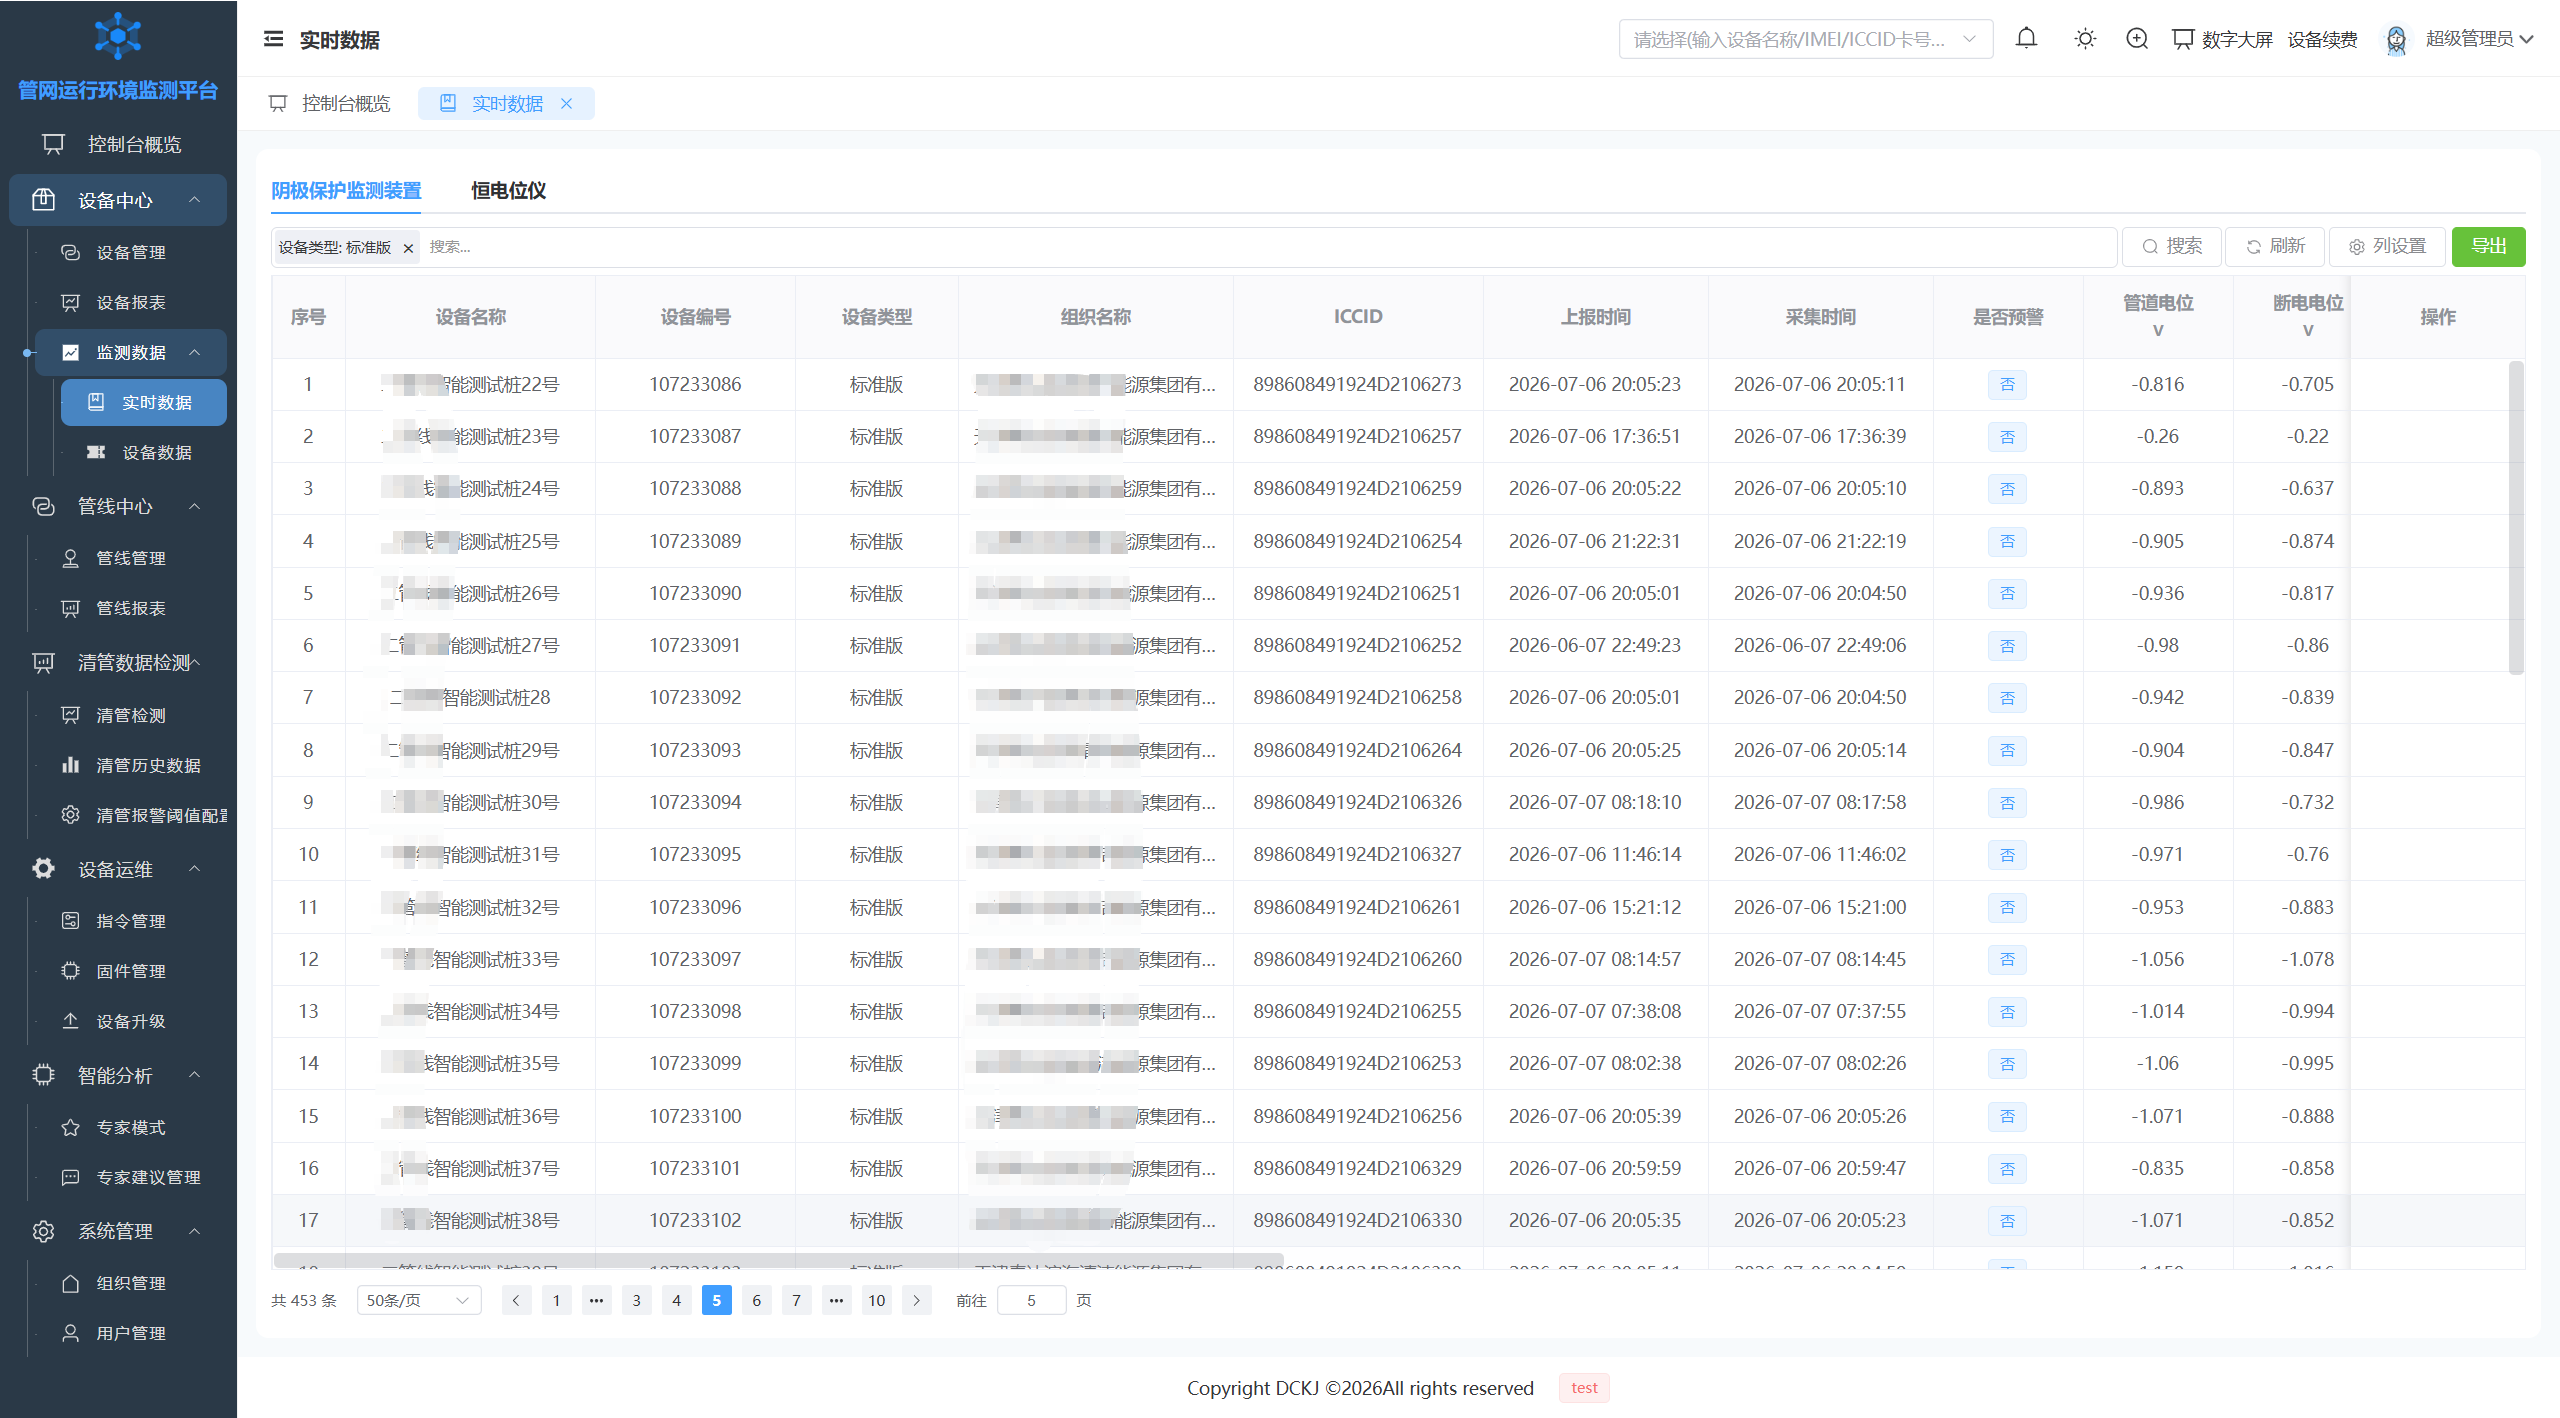Switch to the 控制台概览 page tab
The height and width of the screenshot is (1418, 2560).
tap(331, 103)
